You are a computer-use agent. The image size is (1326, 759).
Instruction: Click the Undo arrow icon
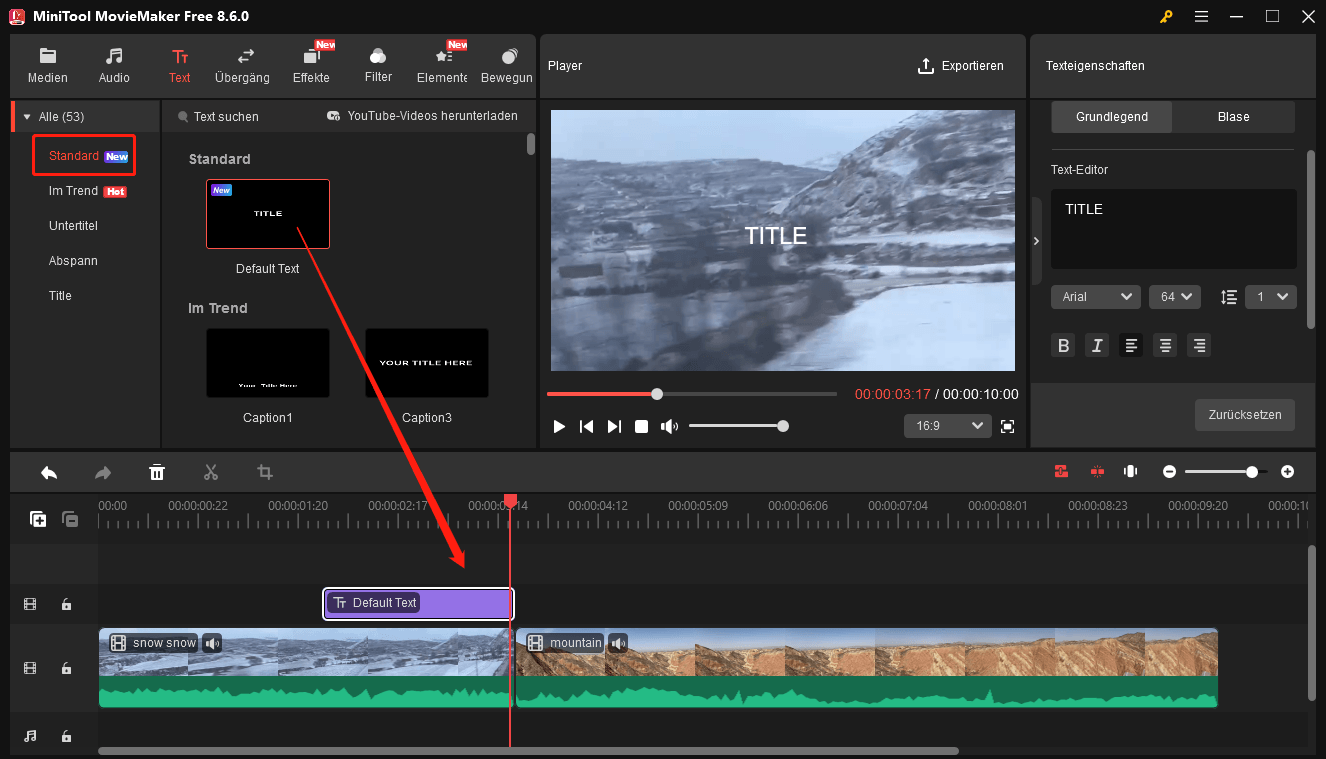pos(49,471)
